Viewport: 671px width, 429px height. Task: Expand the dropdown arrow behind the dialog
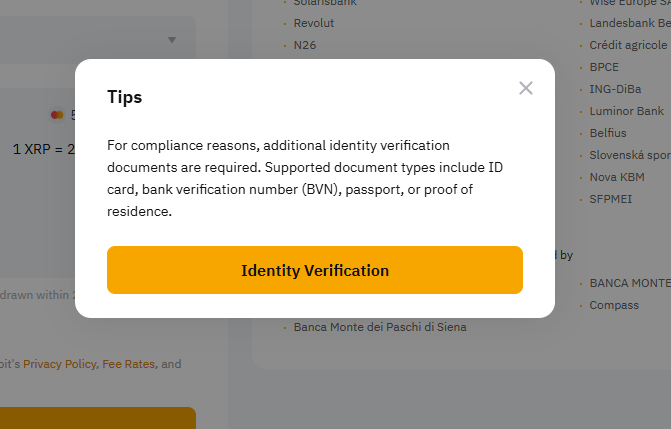pyautogui.click(x=172, y=40)
